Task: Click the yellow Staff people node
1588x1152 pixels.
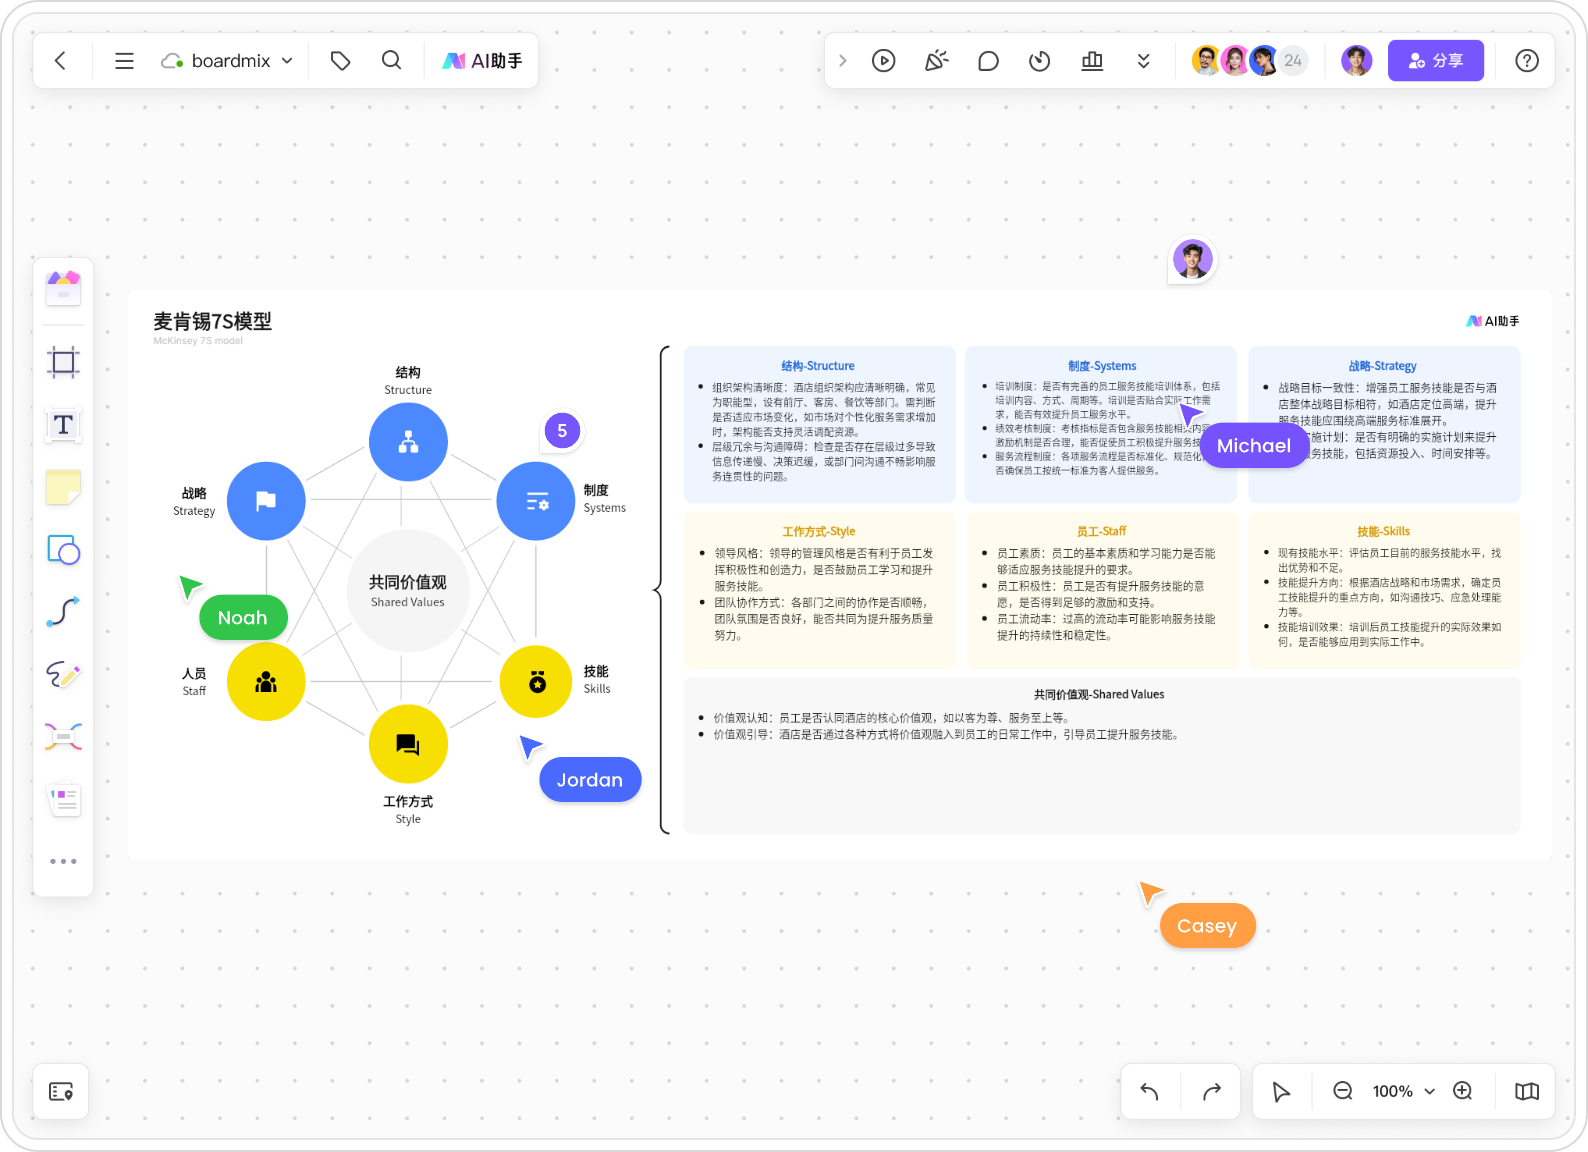Action: coord(266,682)
